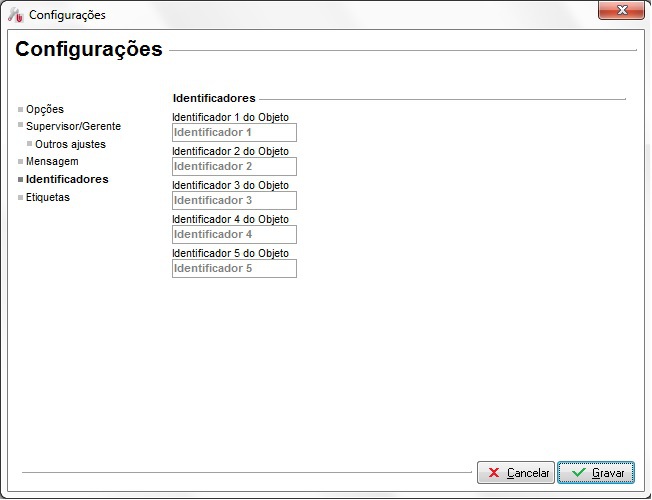
Task: Click the red X icon on Cancelar
Action: tap(494, 472)
